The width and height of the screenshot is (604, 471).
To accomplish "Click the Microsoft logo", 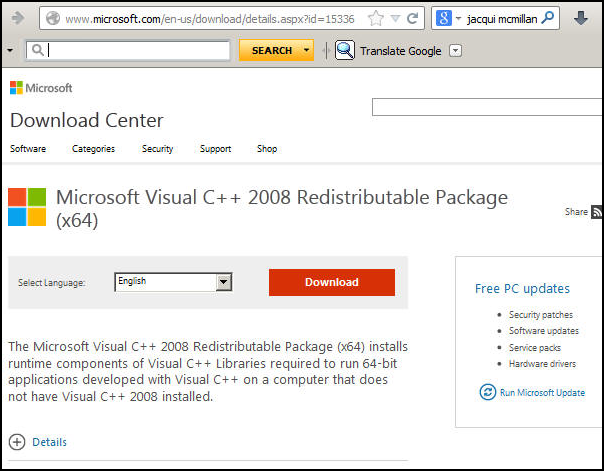I will coord(41,88).
